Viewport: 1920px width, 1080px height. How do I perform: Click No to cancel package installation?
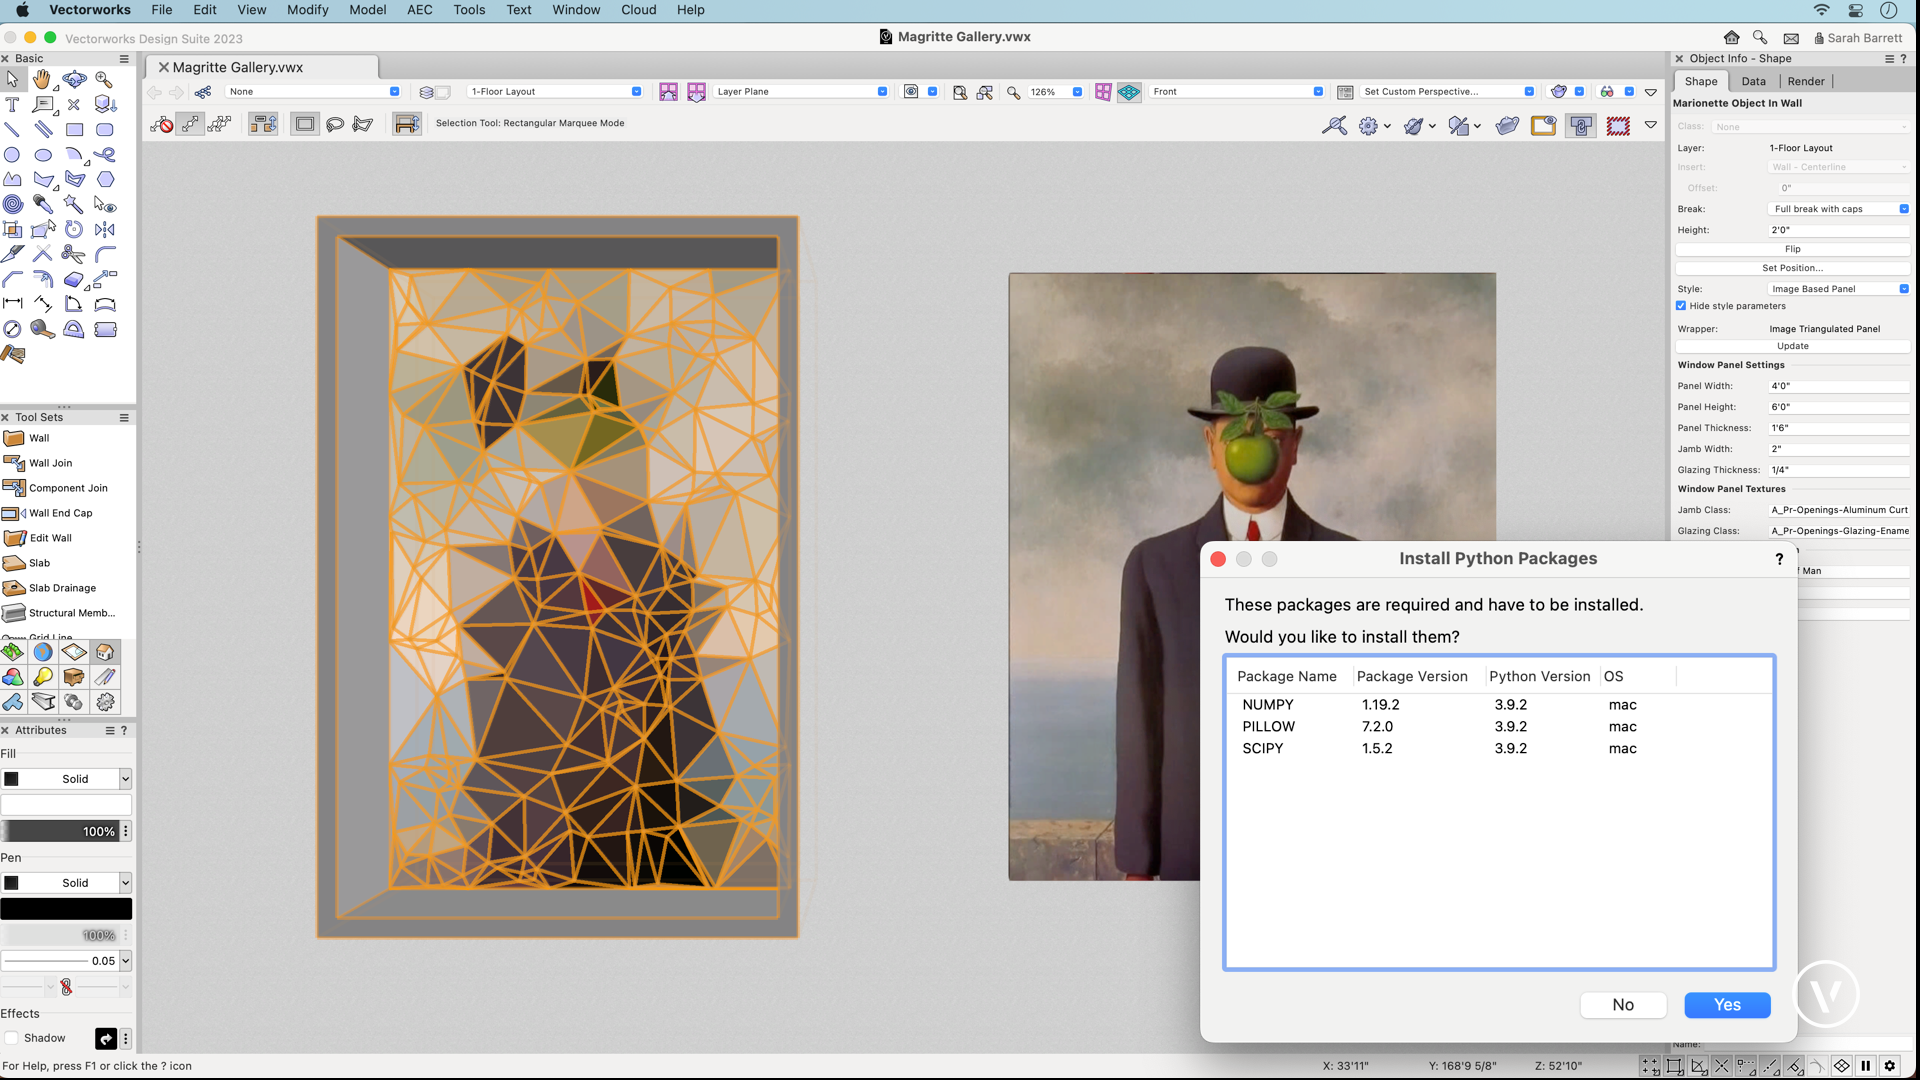click(1622, 1004)
